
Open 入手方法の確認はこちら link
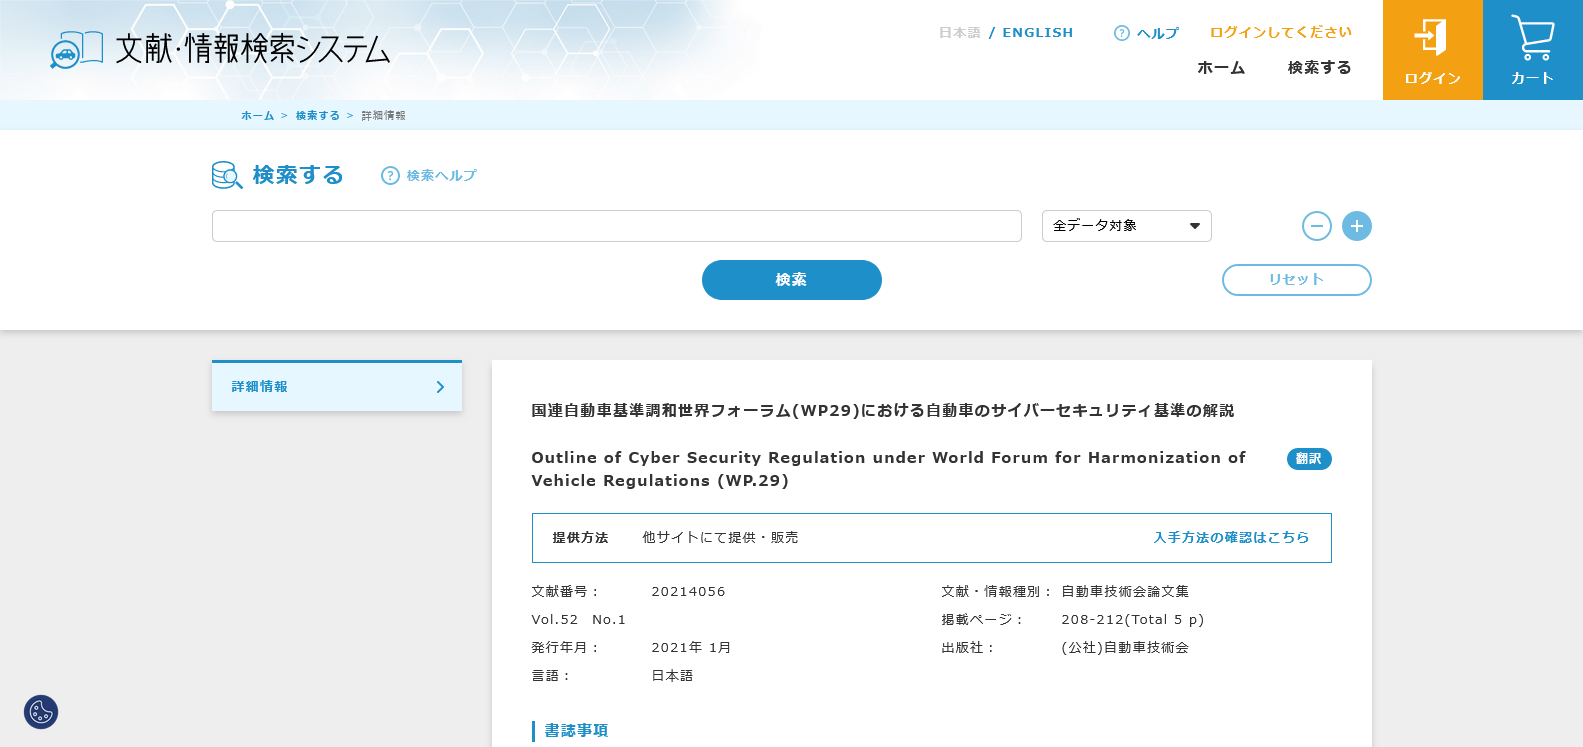click(1231, 538)
